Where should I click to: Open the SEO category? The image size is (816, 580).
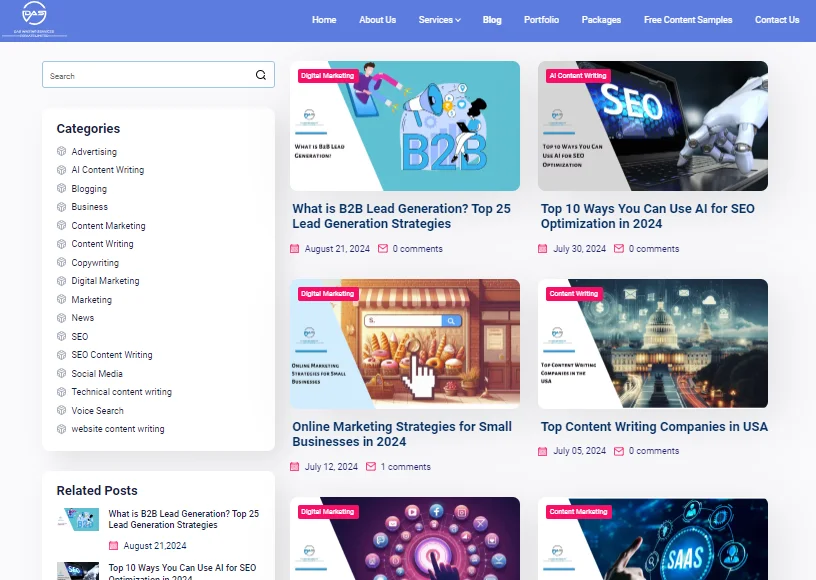tap(80, 337)
